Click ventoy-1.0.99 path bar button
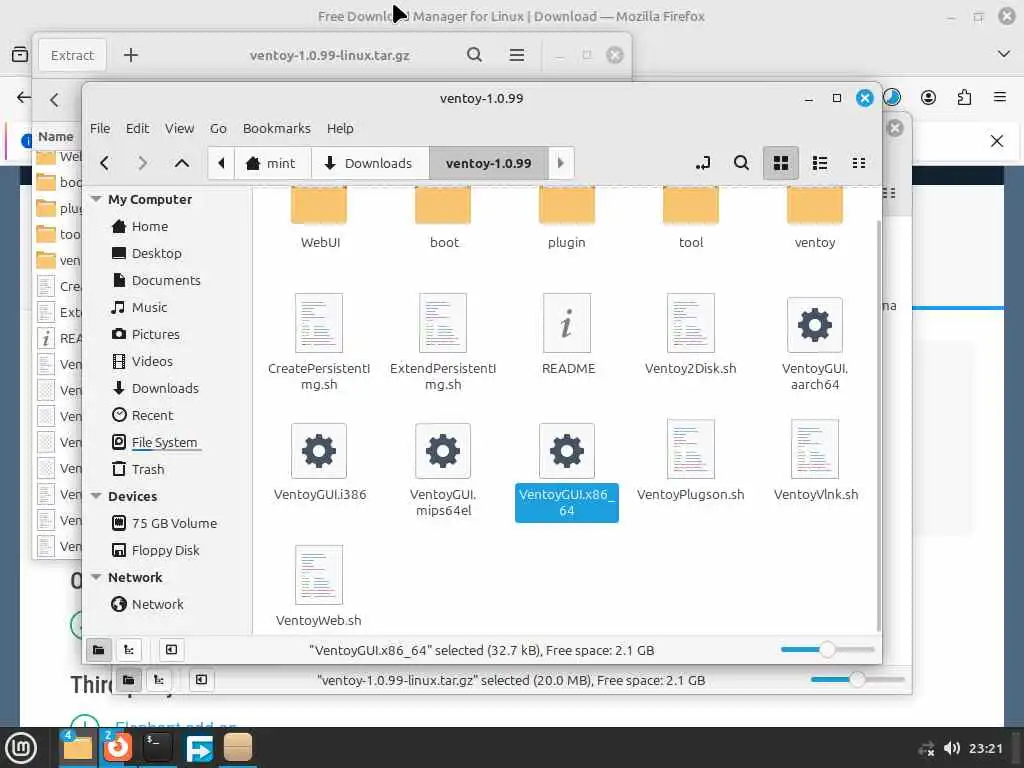This screenshot has height=768, width=1024. (488, 163)
